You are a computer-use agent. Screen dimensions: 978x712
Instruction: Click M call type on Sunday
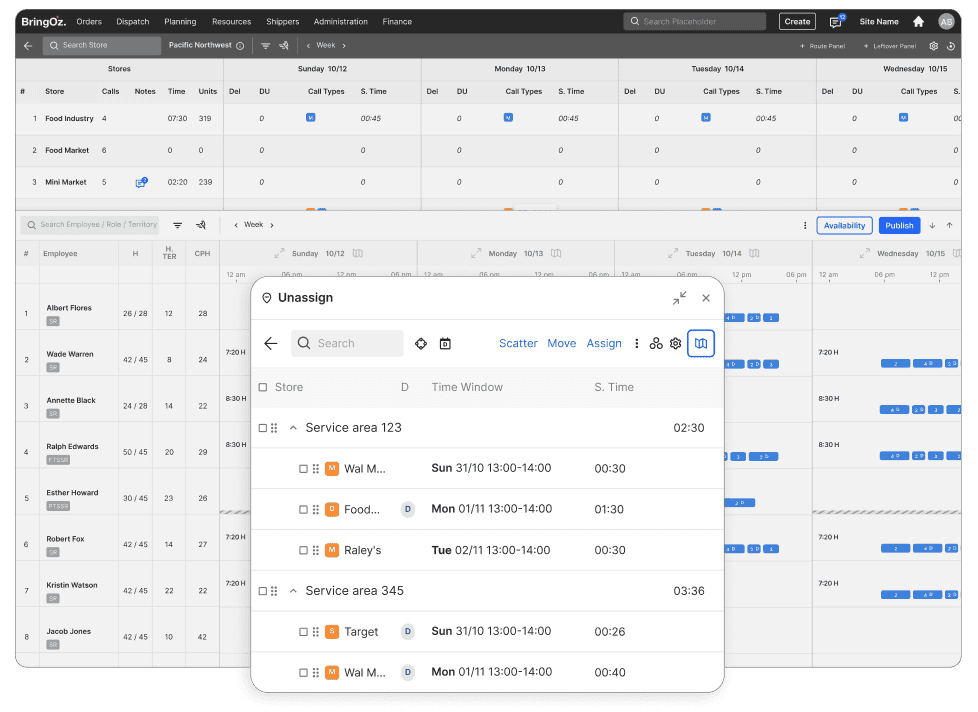tap(311, 117)
